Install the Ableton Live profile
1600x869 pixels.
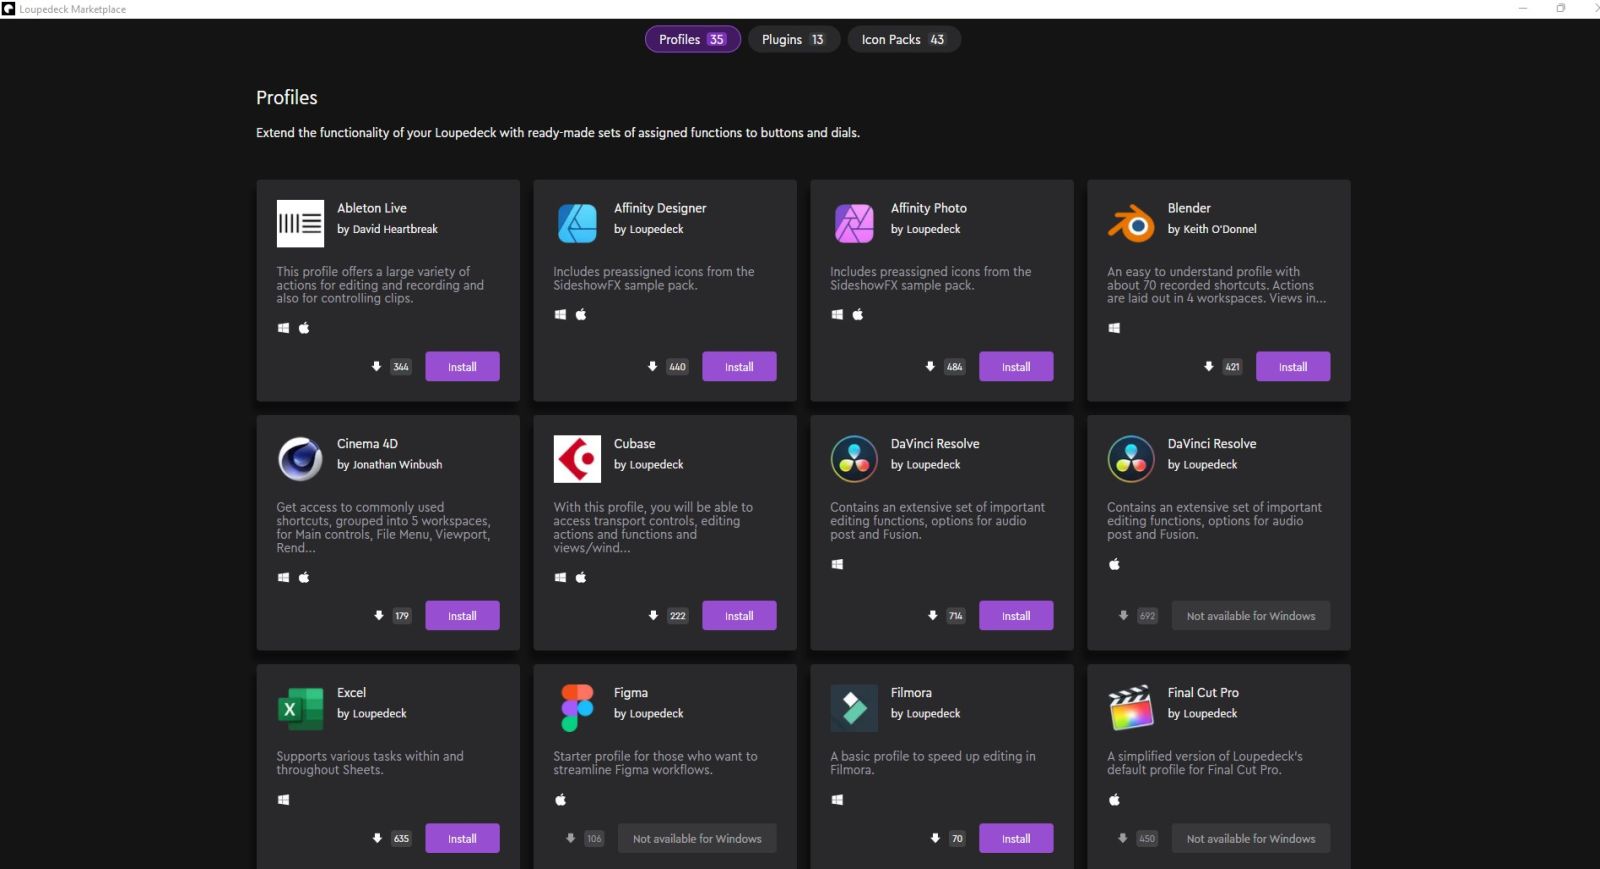click(462, 367)
